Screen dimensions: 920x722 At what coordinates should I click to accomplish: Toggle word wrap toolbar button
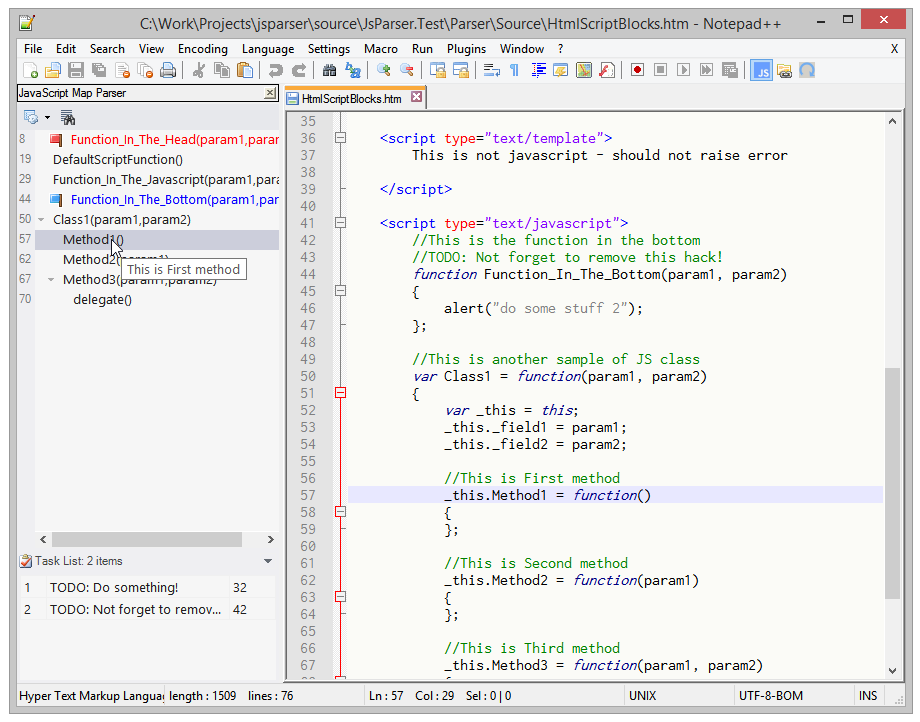(491, 70)
